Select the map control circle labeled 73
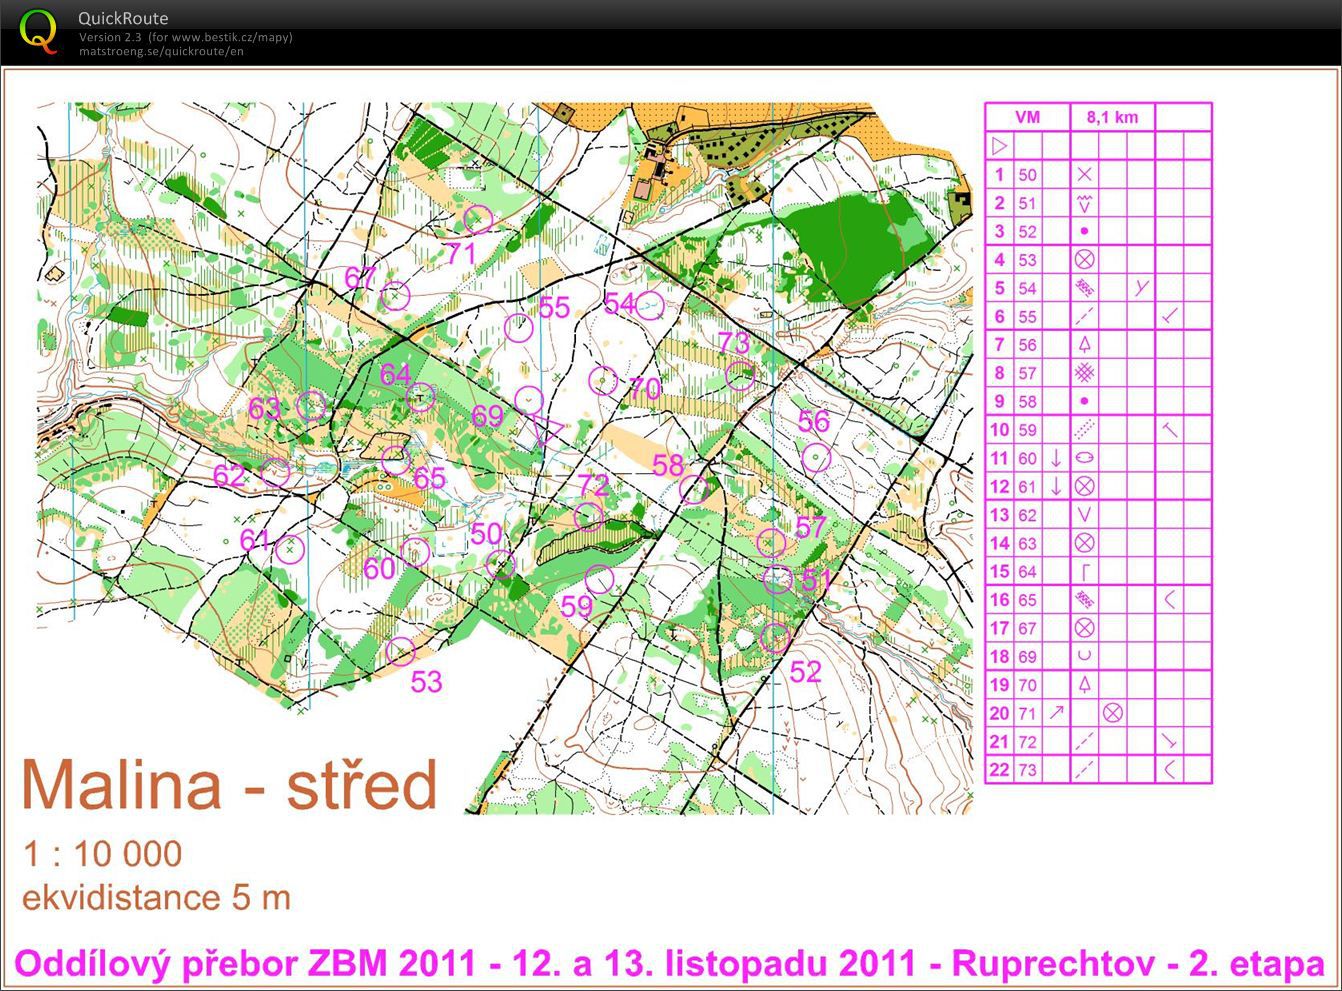The image size is (1342, 991). point(740,375)
